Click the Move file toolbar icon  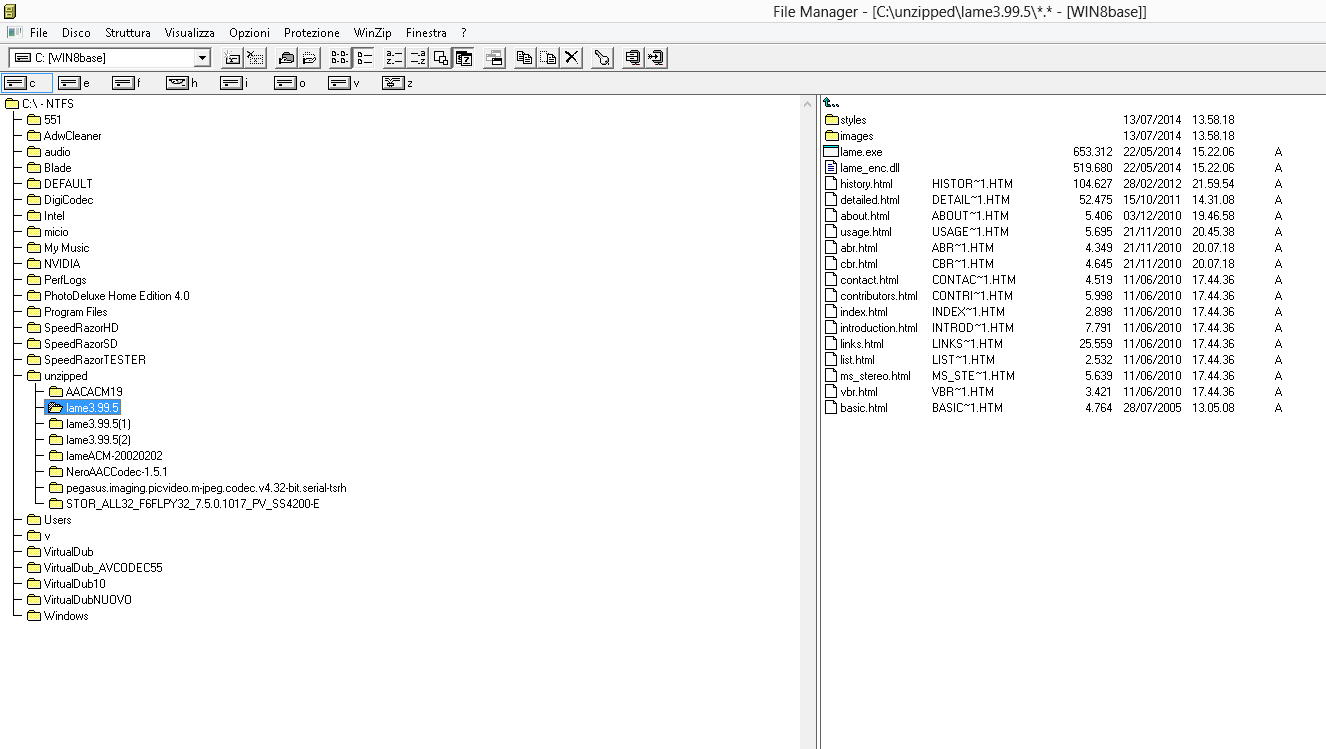pos(548,58)
